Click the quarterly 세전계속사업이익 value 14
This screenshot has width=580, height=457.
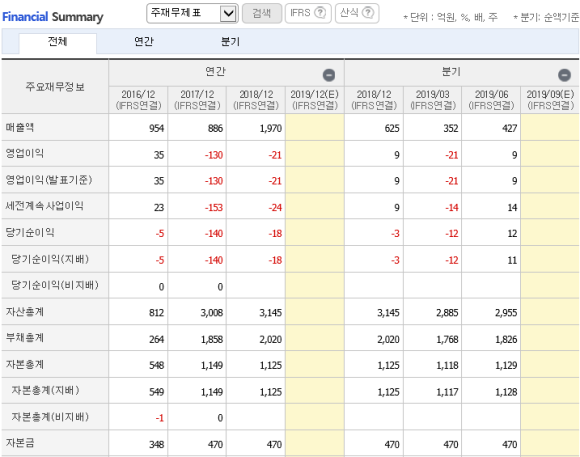click(512, 208)
